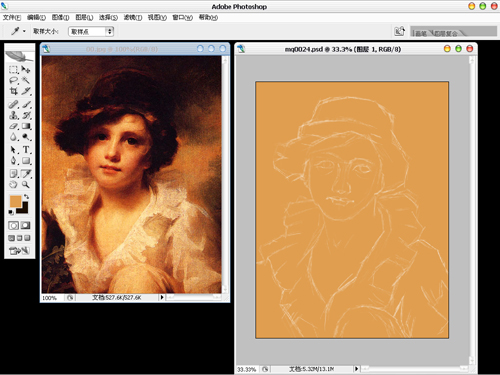Reset to default foreground and background colors
This screenshot has height=375, width=500.
click(11, 212)
